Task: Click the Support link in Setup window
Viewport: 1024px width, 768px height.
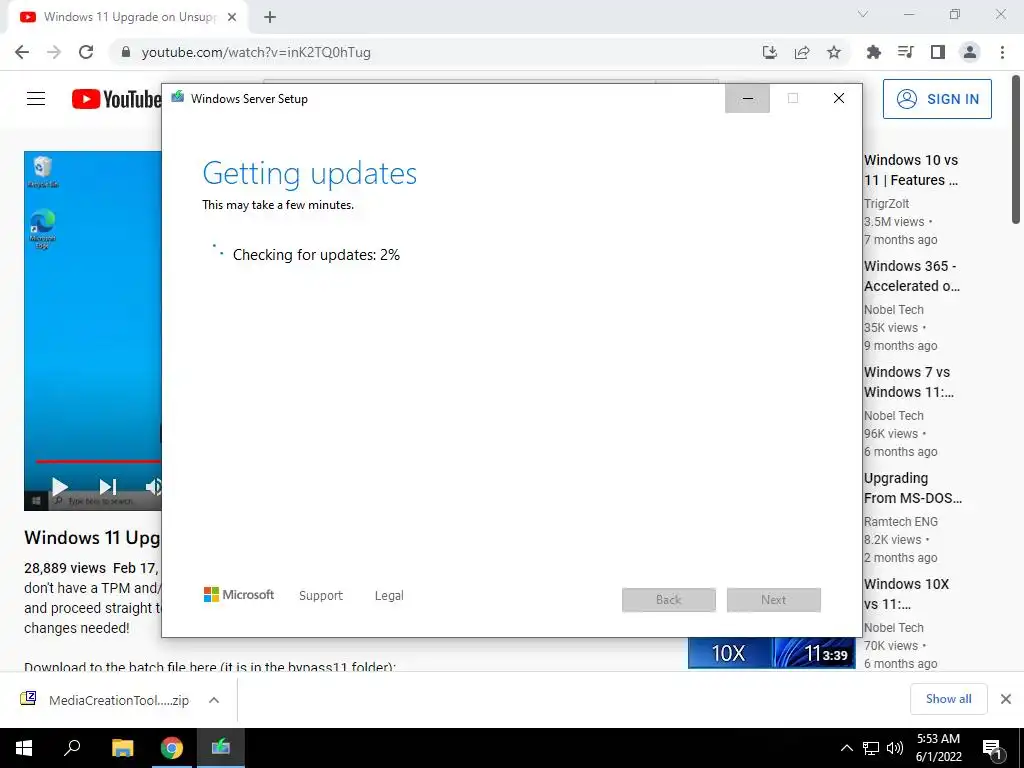Action: [x=321, y=596]
